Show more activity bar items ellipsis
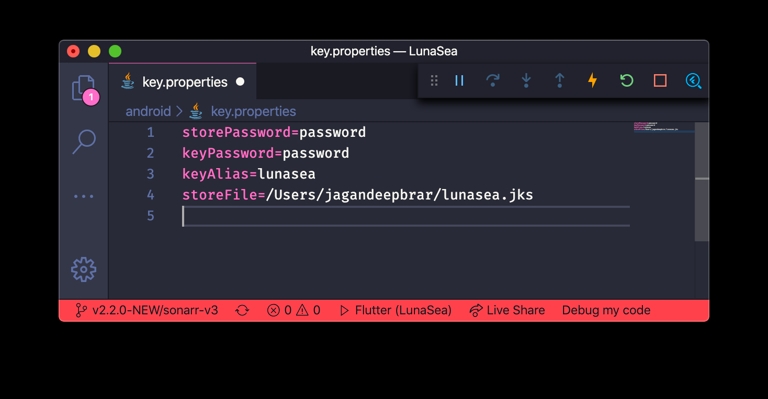The image size is (768, 399). [84, 196]
